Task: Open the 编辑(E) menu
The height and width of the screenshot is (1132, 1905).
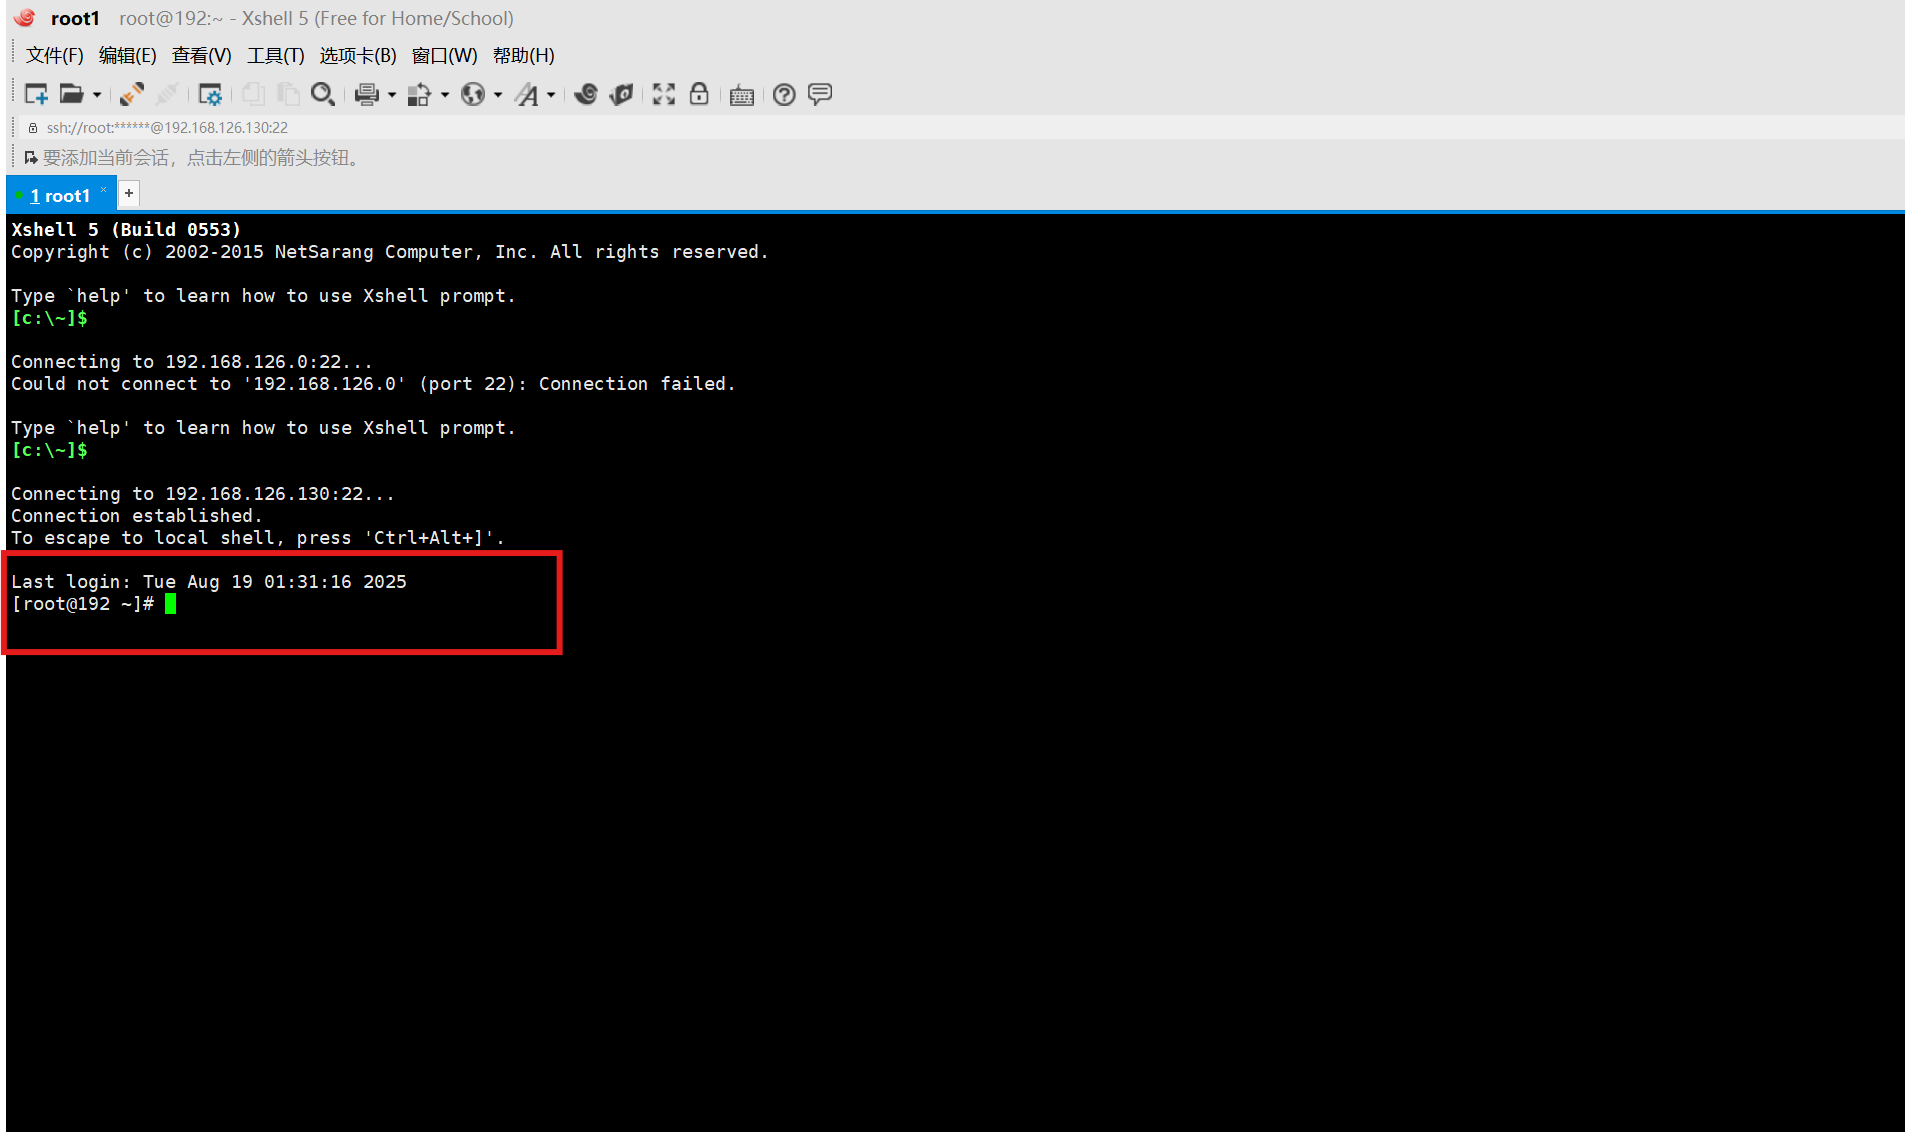Action: (x=128, y=55)
